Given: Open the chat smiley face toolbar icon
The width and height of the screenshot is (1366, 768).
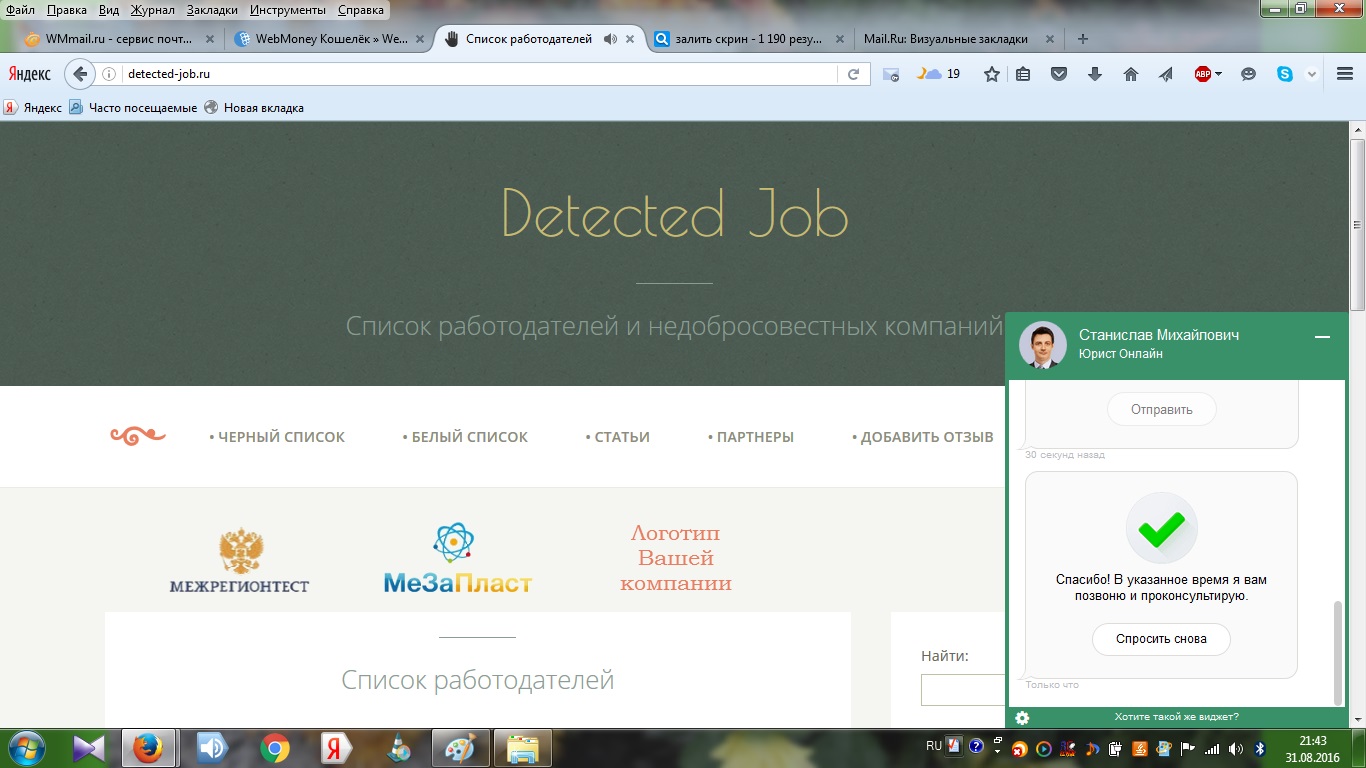Looking at the screenshot, I should pos(1248,74).
